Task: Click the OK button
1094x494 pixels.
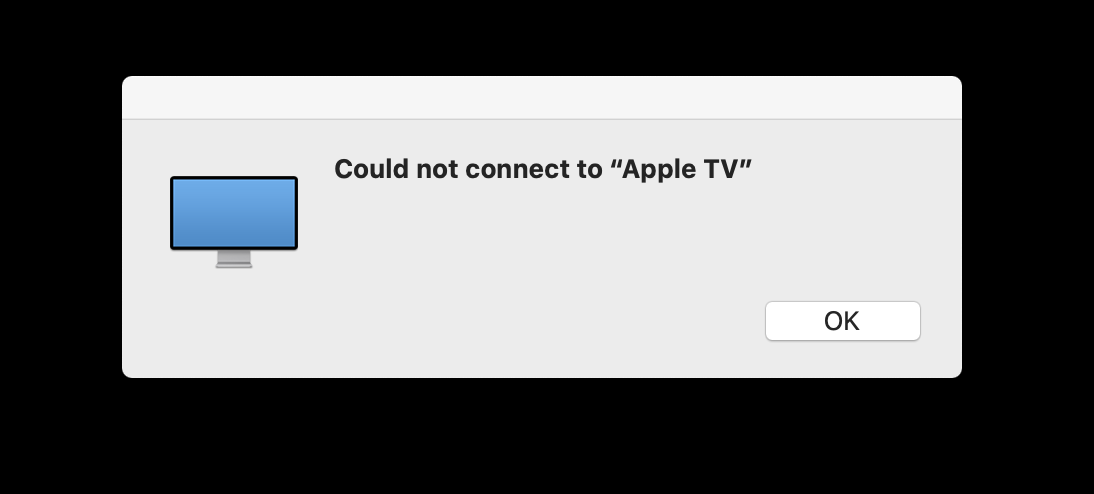Action: 842,321
